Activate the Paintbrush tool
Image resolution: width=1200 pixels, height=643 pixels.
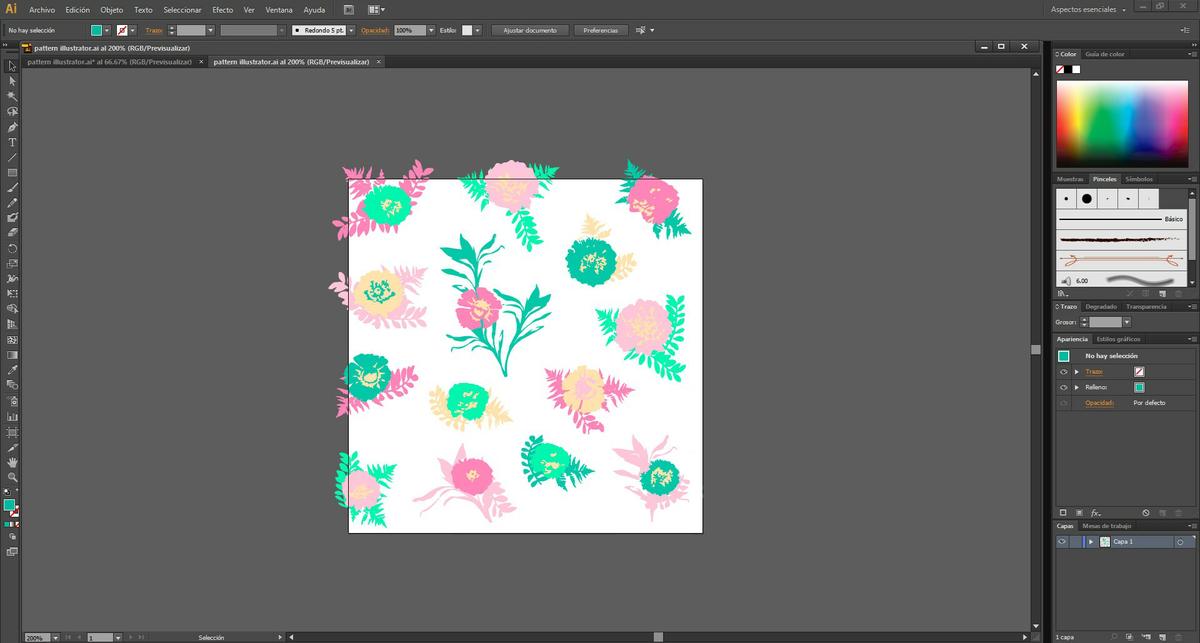(x=12, y=189)
